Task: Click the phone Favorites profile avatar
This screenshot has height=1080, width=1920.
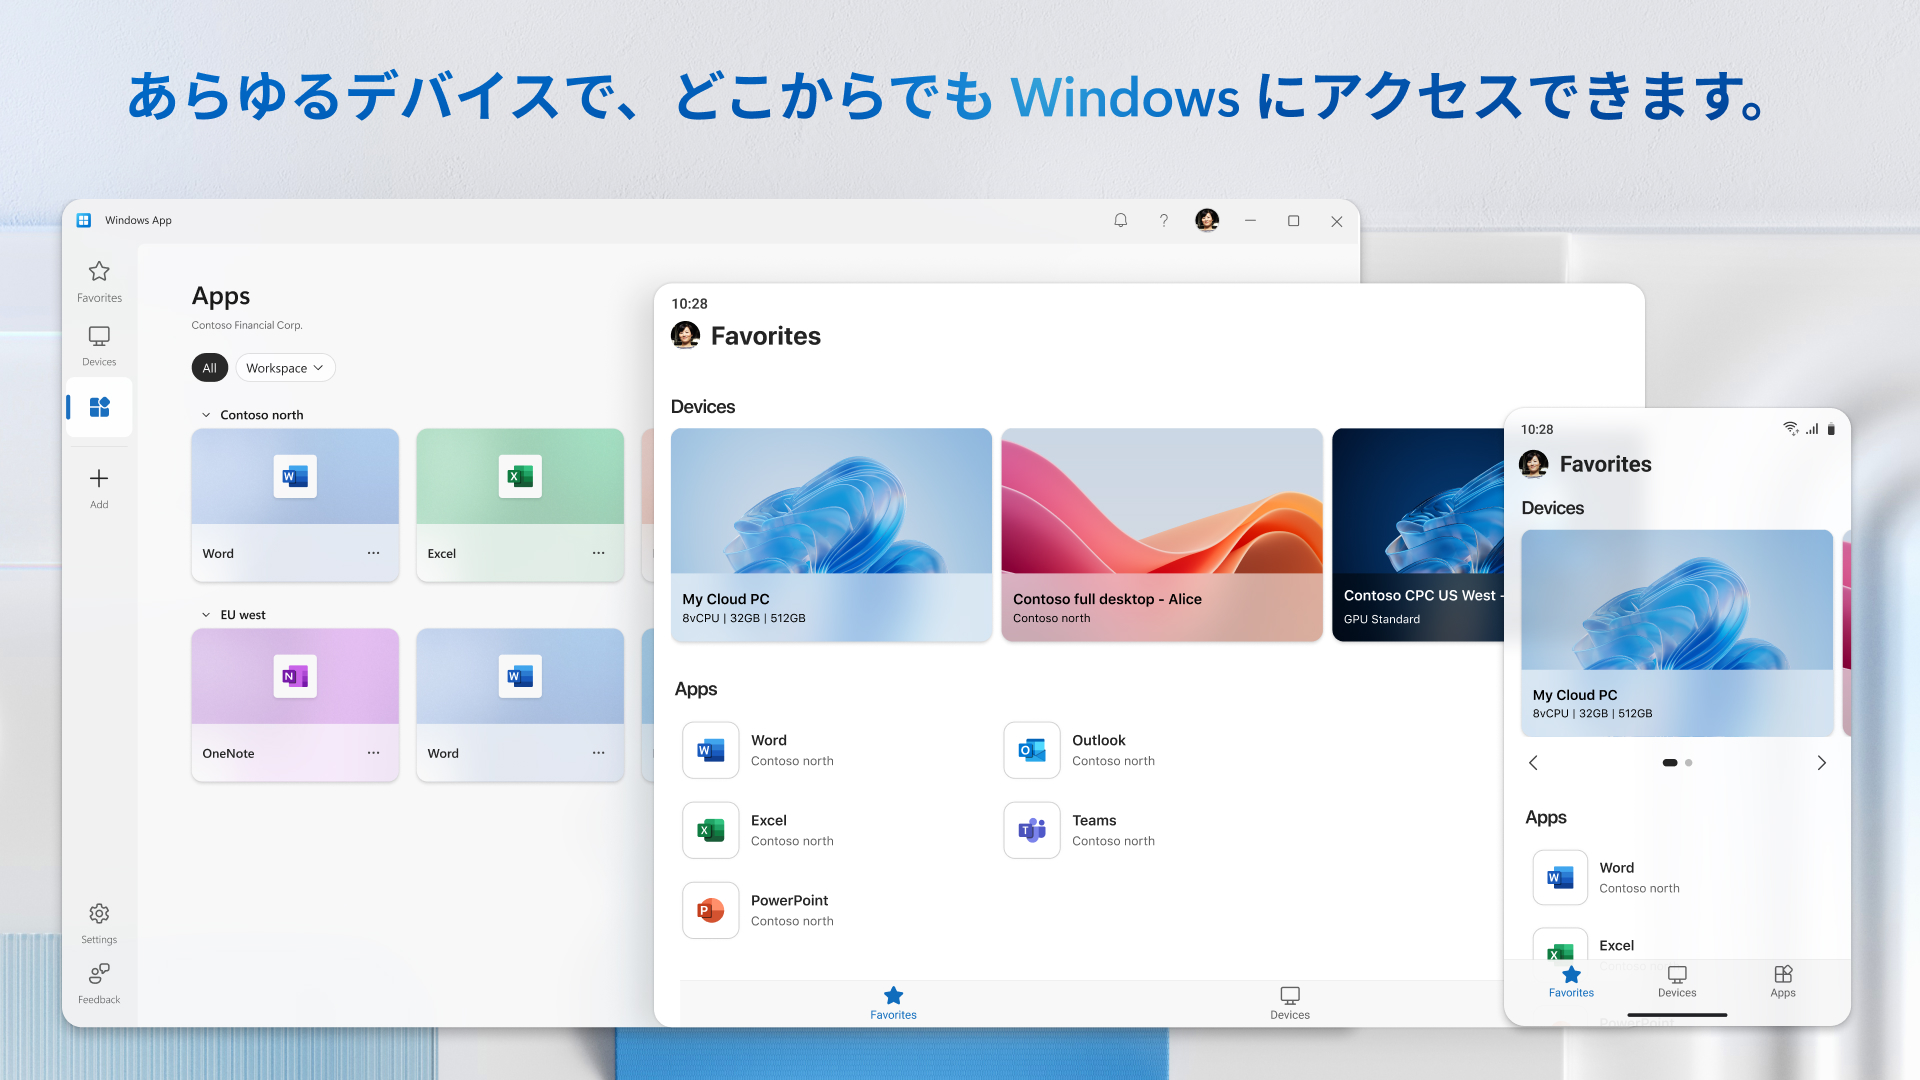Action: (x=1533, y=464)
